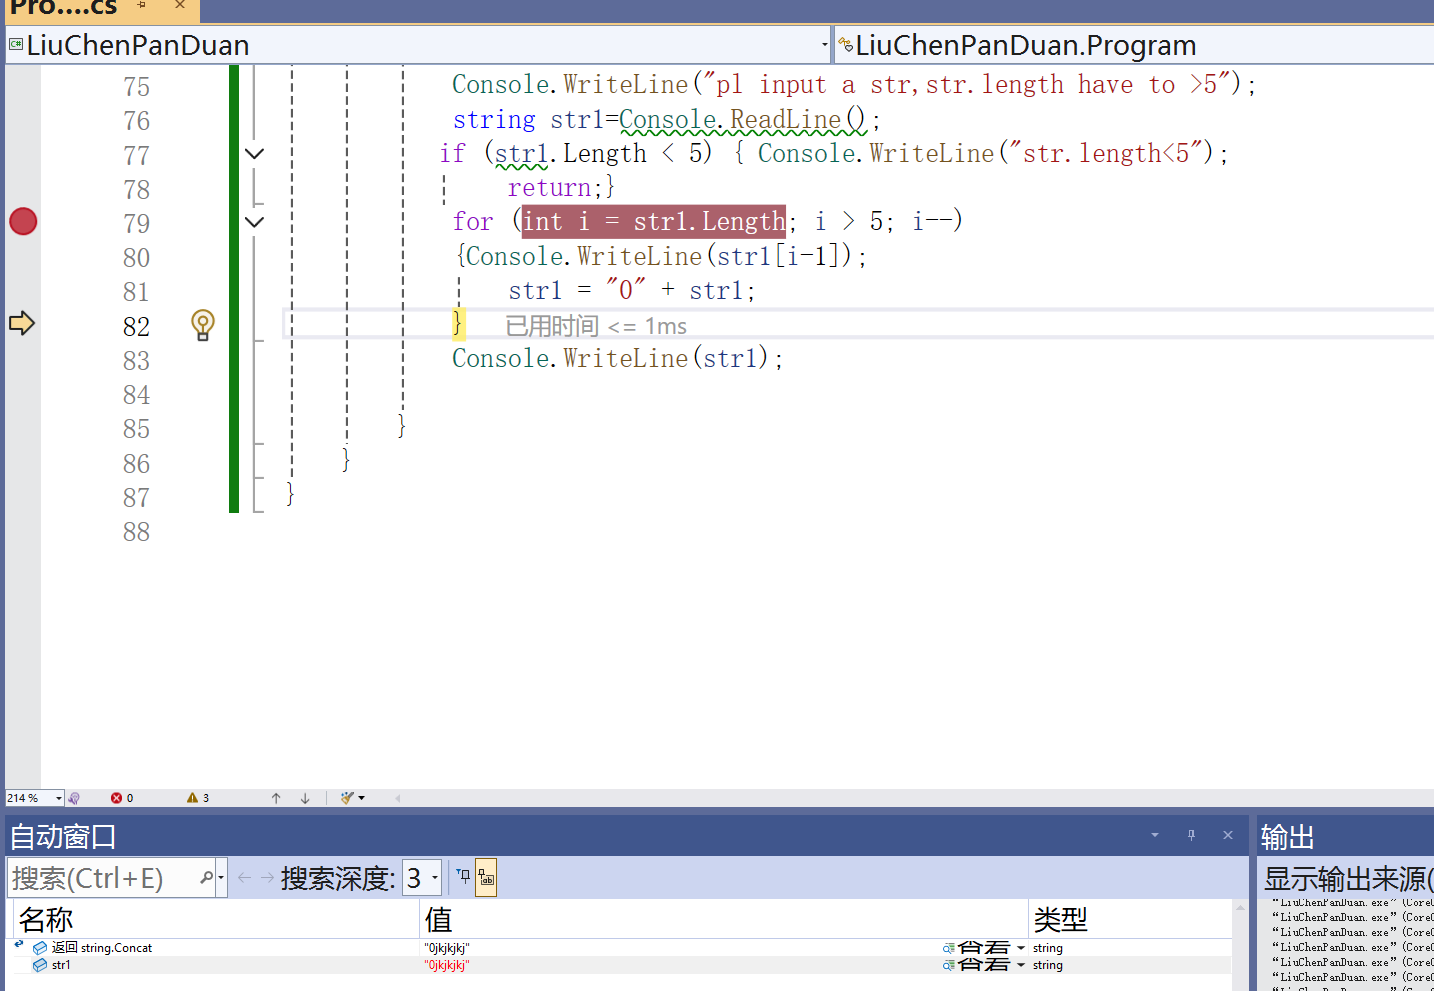The width and height of the screenshot is (1434, 991).
Task: Click the 值 column header
Action: click(x=724, y=919)
